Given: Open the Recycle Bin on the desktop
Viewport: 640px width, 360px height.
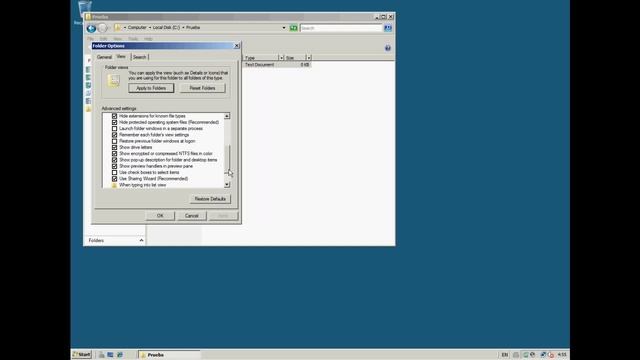Looking at the screenshot, I should 84,11.
